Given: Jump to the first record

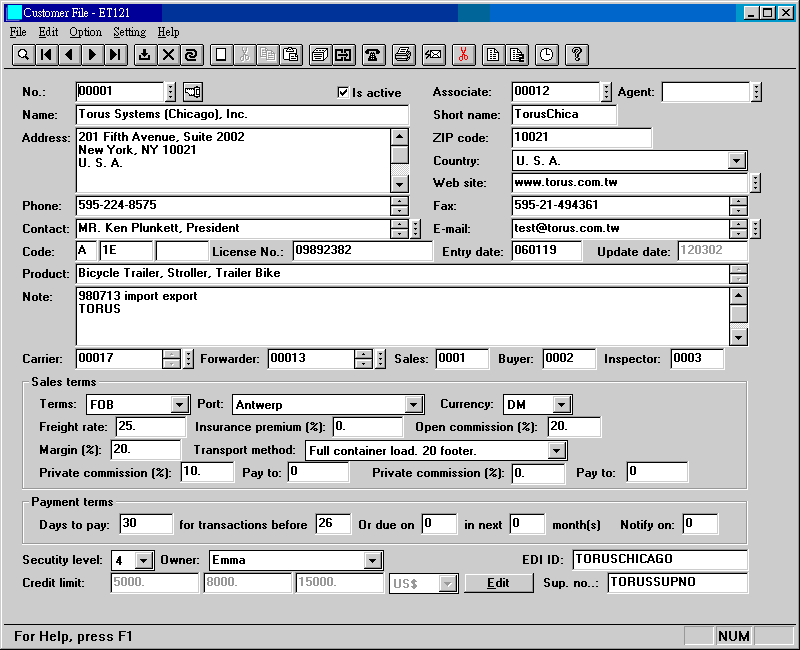Looking at the screenshot, I should pyautogui.click(x=46, y=55).
